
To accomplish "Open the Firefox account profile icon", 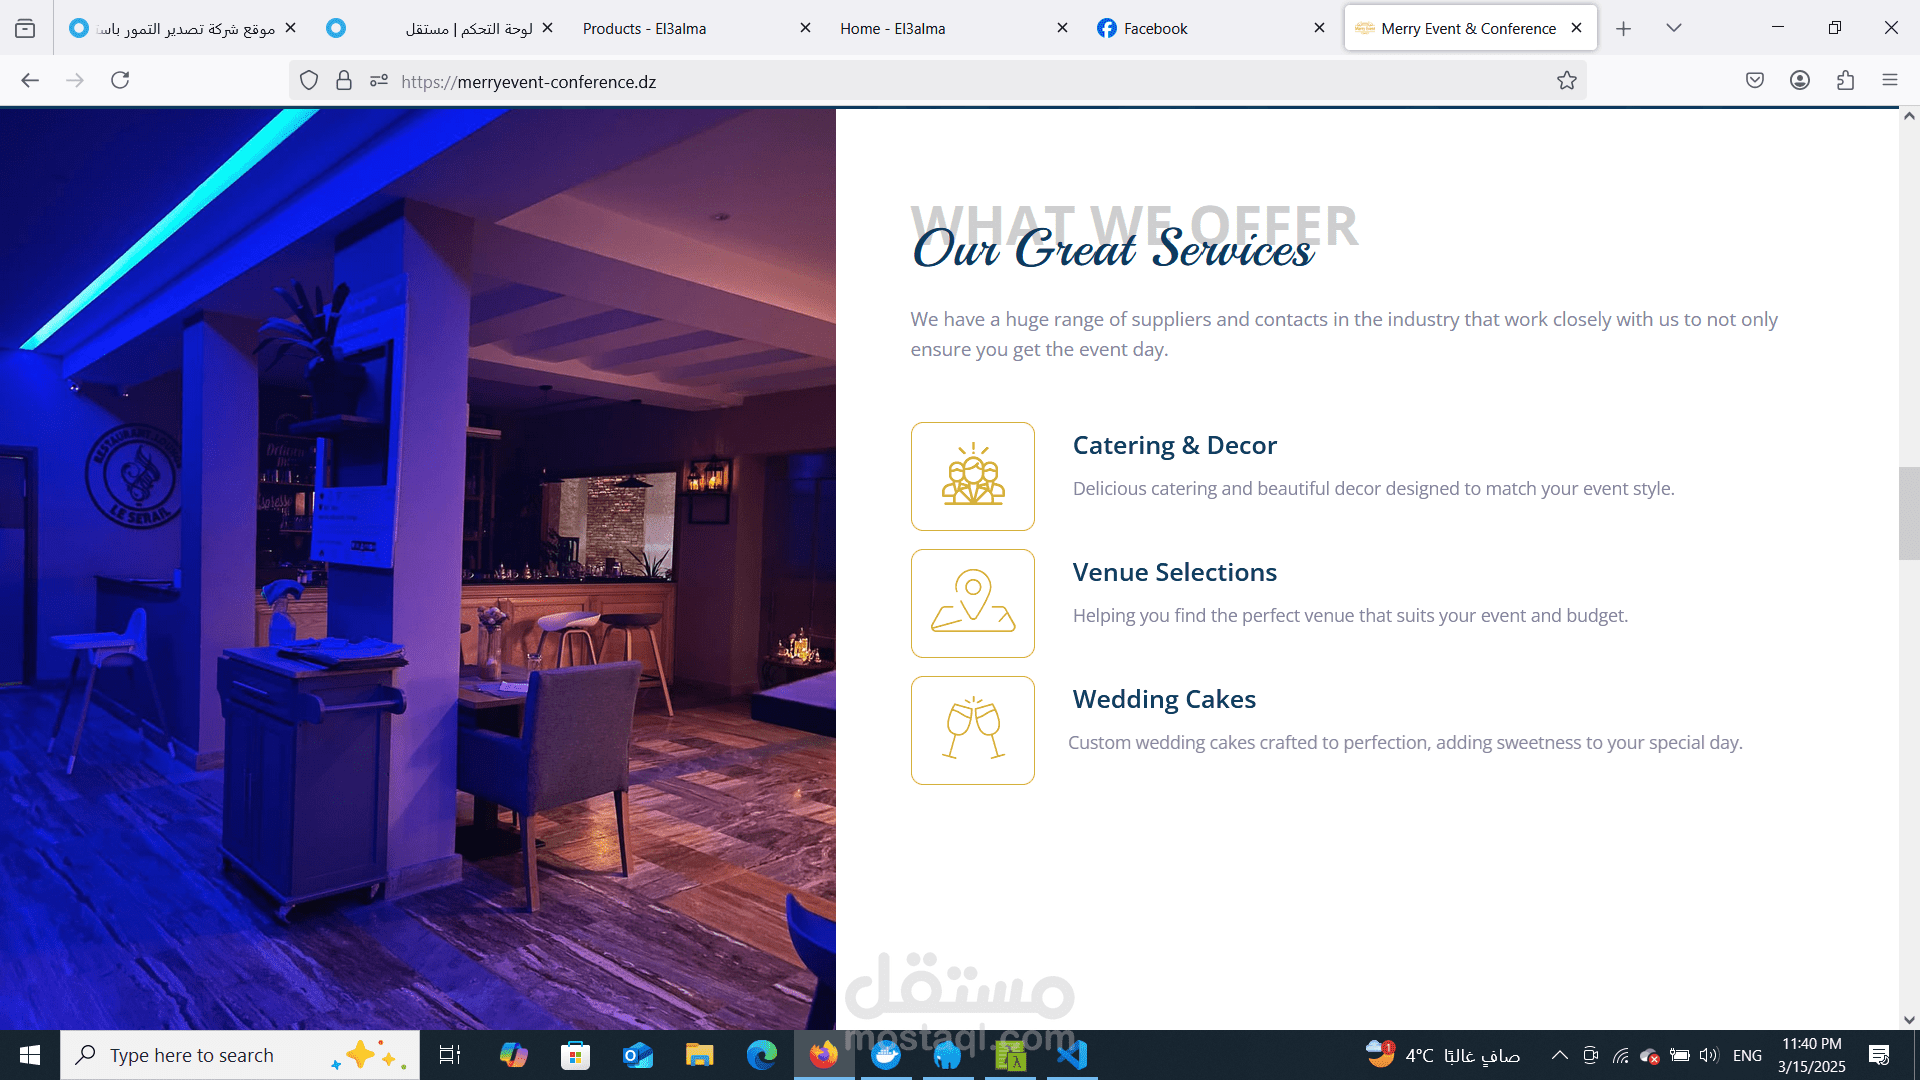I will (1799, 81).
